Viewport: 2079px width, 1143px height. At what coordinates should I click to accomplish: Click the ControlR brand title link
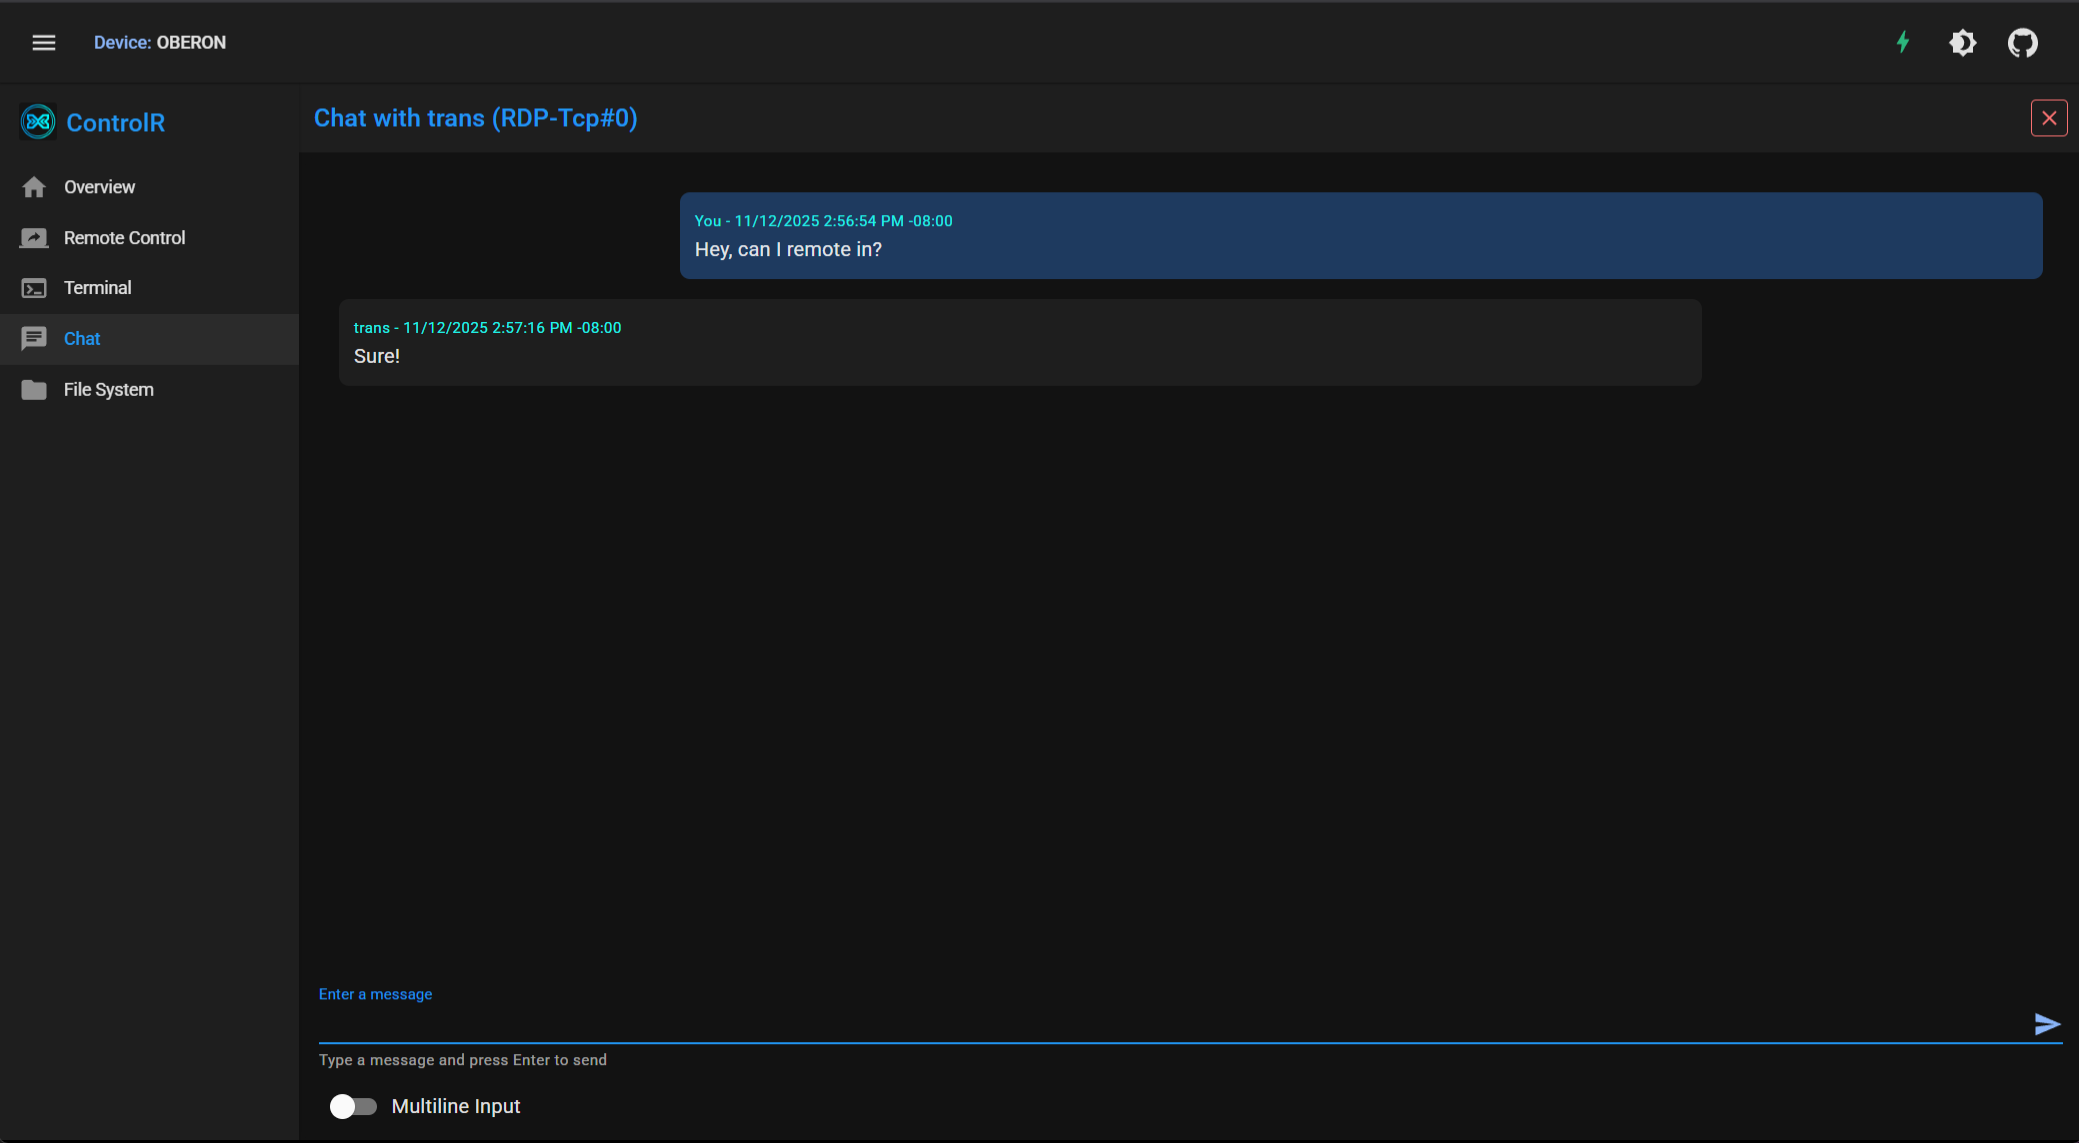point(116,123)
